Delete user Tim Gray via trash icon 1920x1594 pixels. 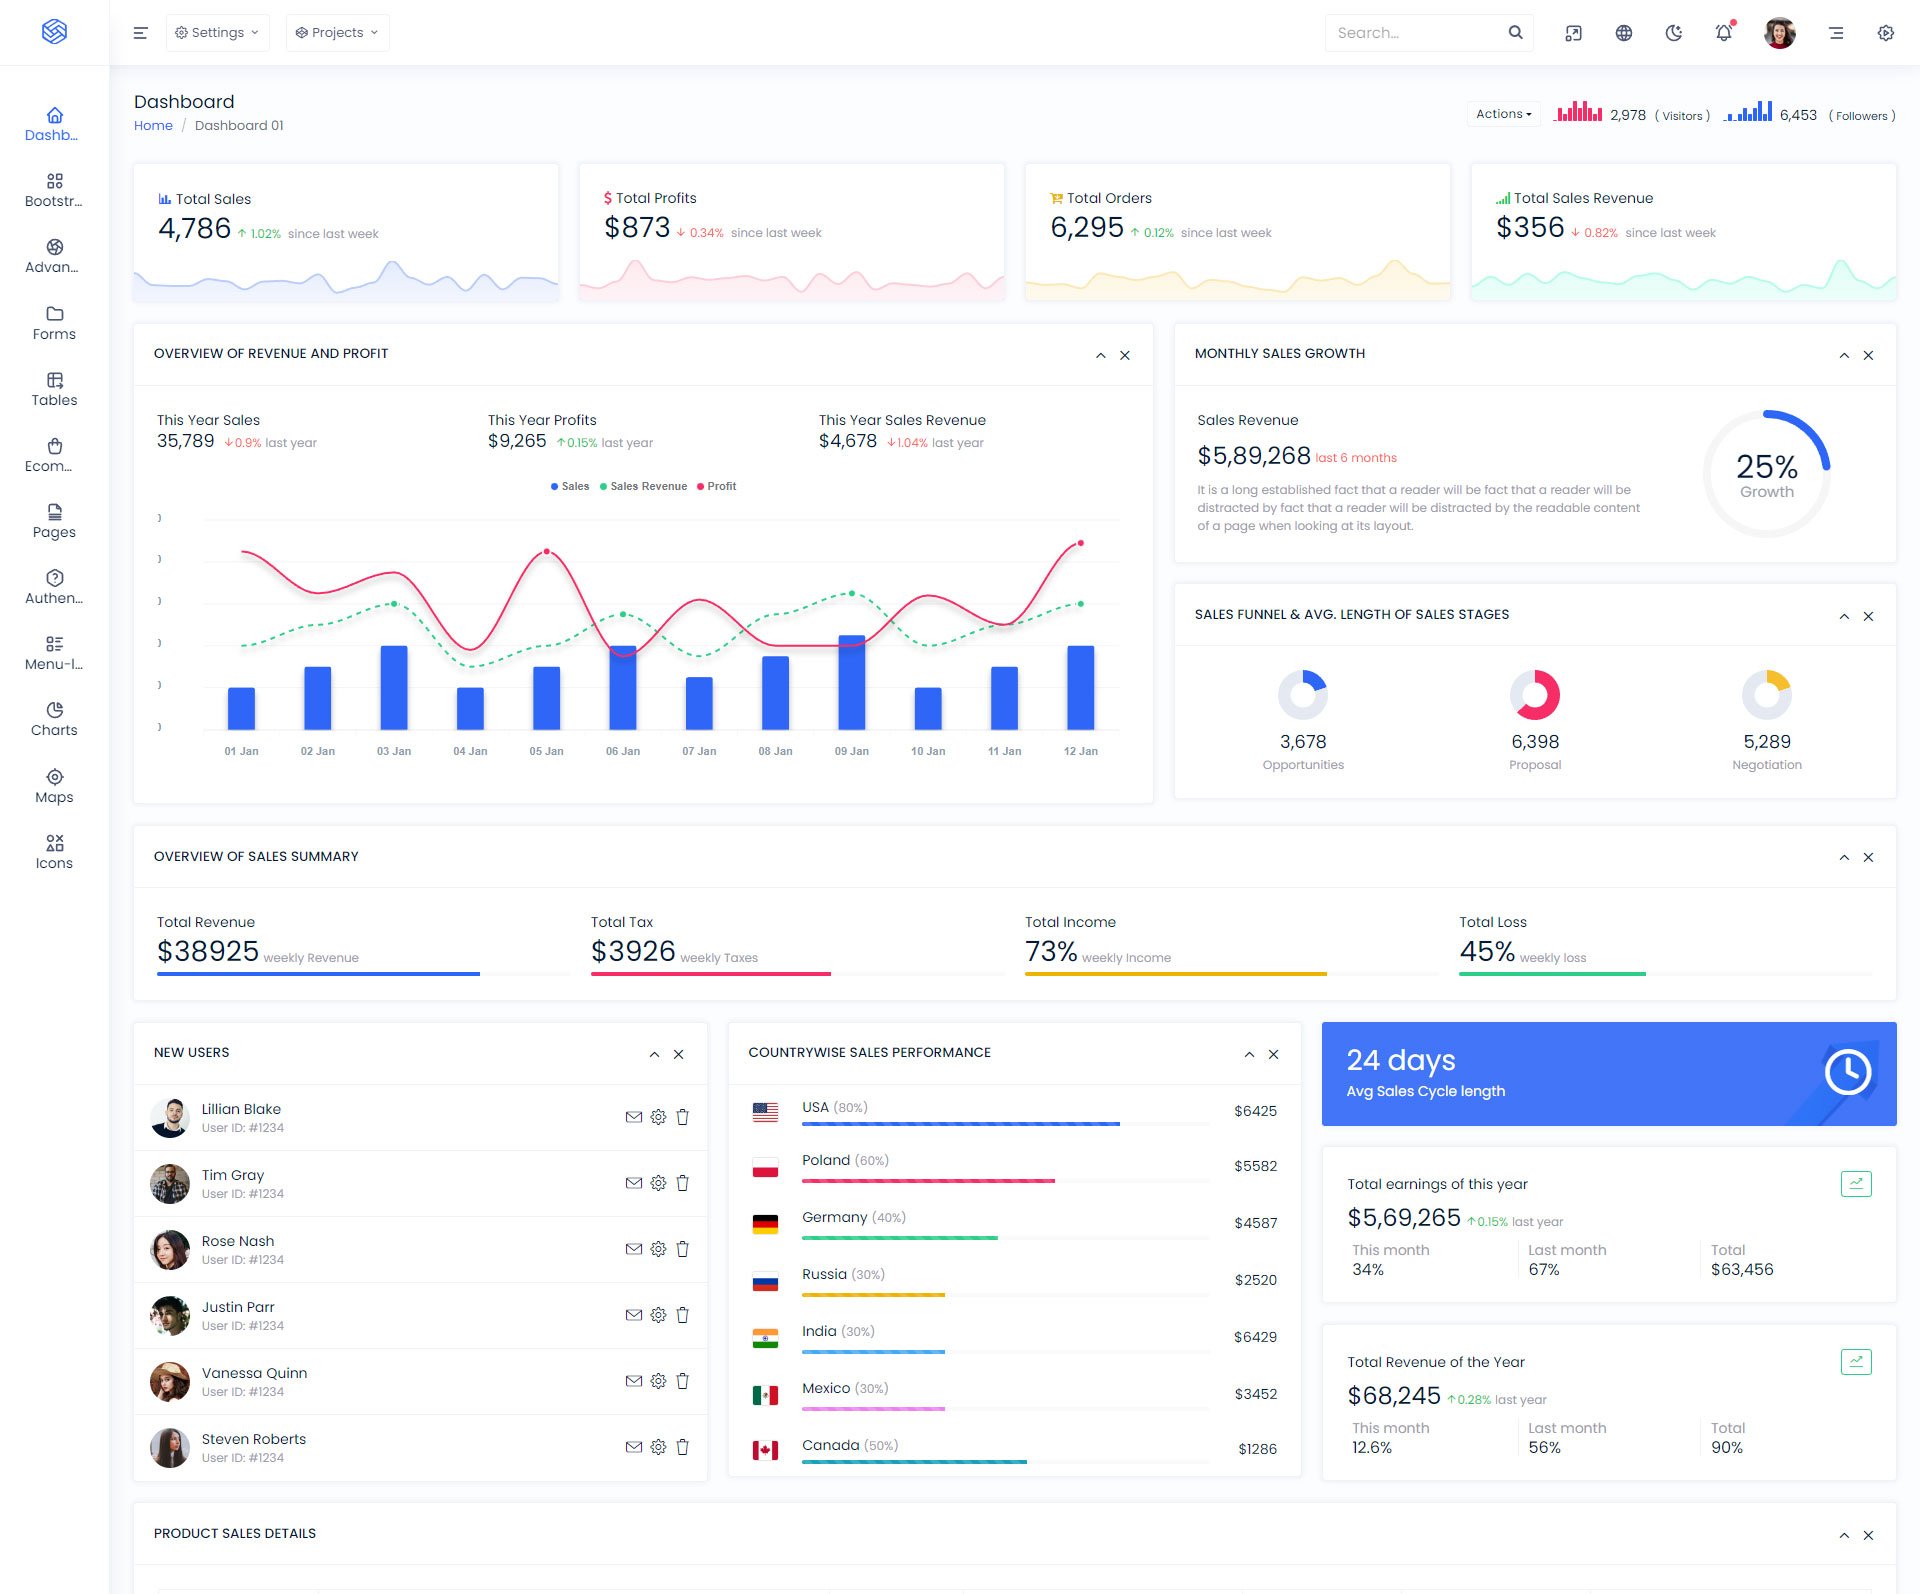click(682, 1183)
